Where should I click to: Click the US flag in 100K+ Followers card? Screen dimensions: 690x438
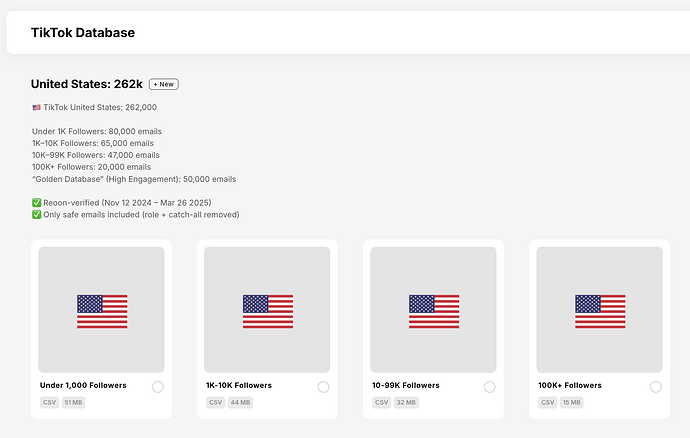coord(600,311)
